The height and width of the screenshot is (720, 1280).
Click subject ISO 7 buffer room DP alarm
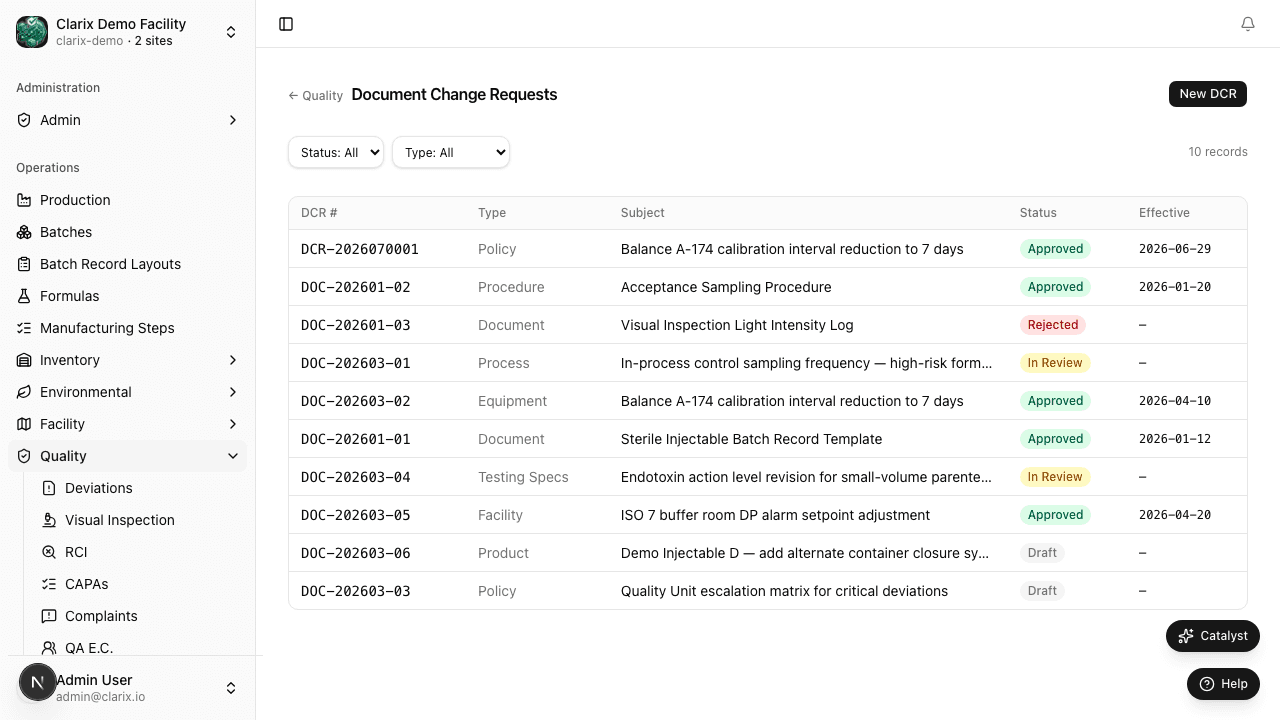pyautogui.click(x=775, y=515)
